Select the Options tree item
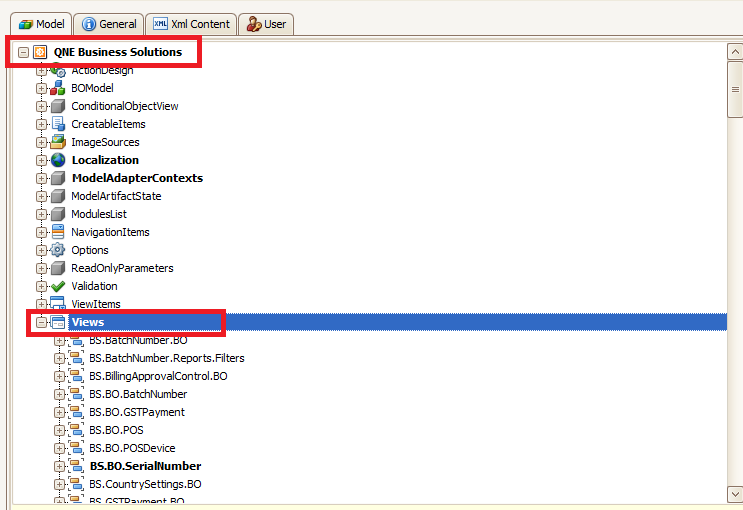 coord(90,250)
